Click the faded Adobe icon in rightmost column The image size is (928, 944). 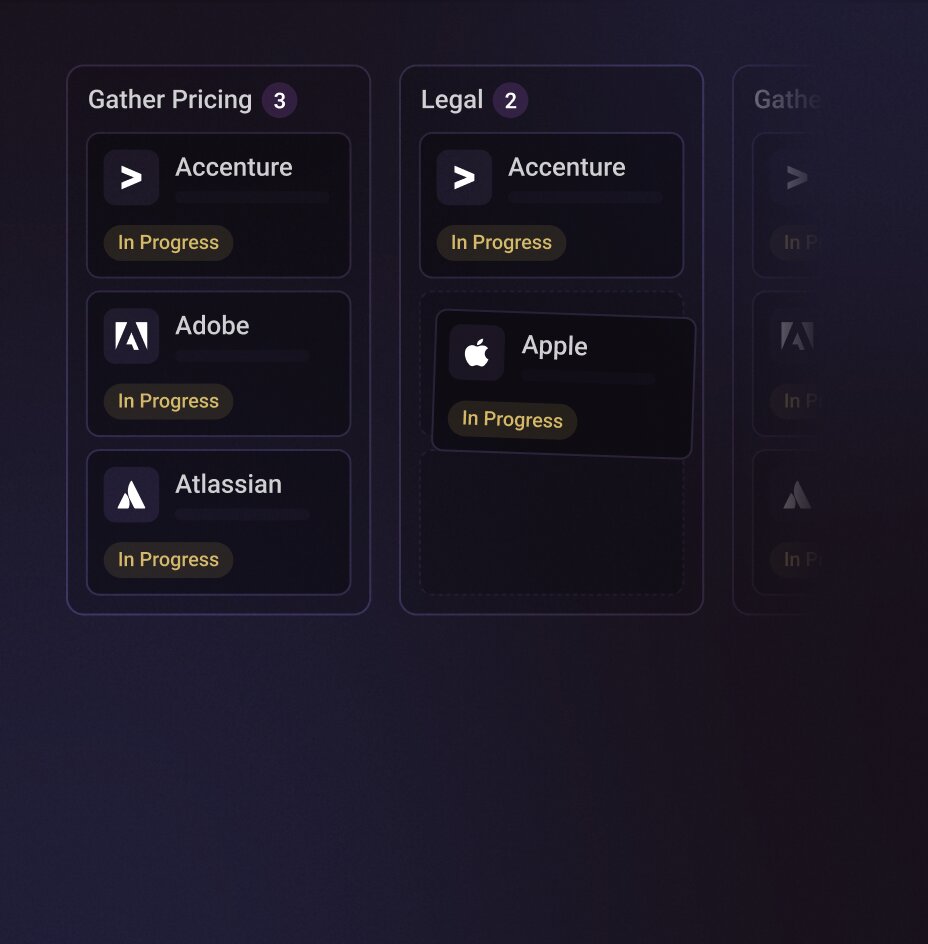(796, 336)
